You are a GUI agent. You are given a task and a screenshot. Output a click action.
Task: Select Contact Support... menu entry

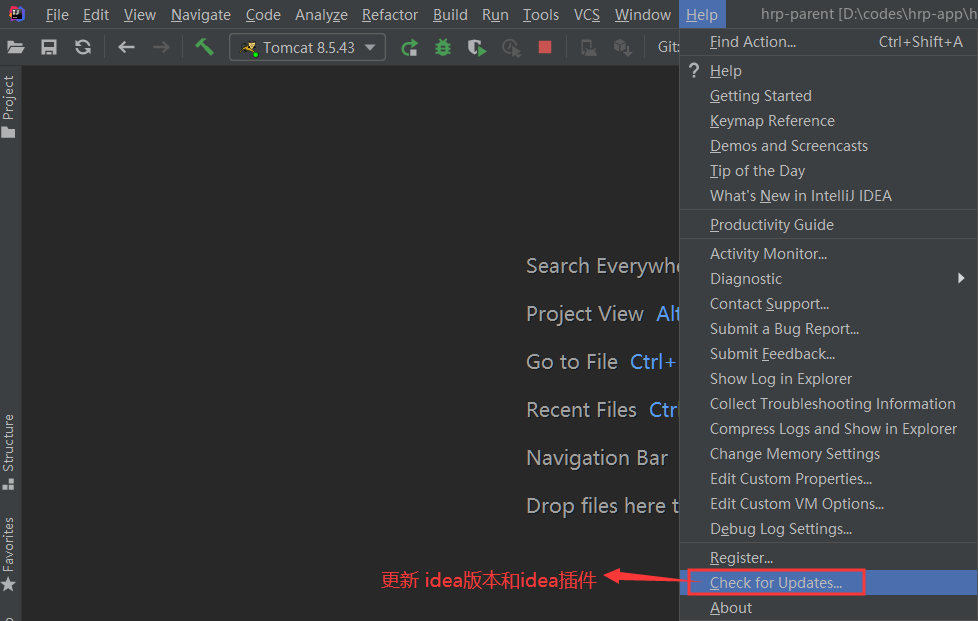tap(828, 303)
